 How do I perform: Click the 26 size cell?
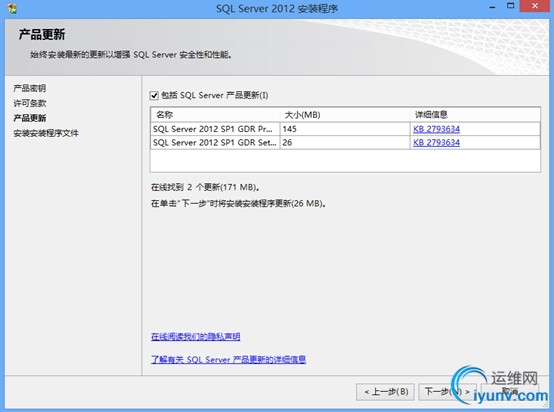345,143
